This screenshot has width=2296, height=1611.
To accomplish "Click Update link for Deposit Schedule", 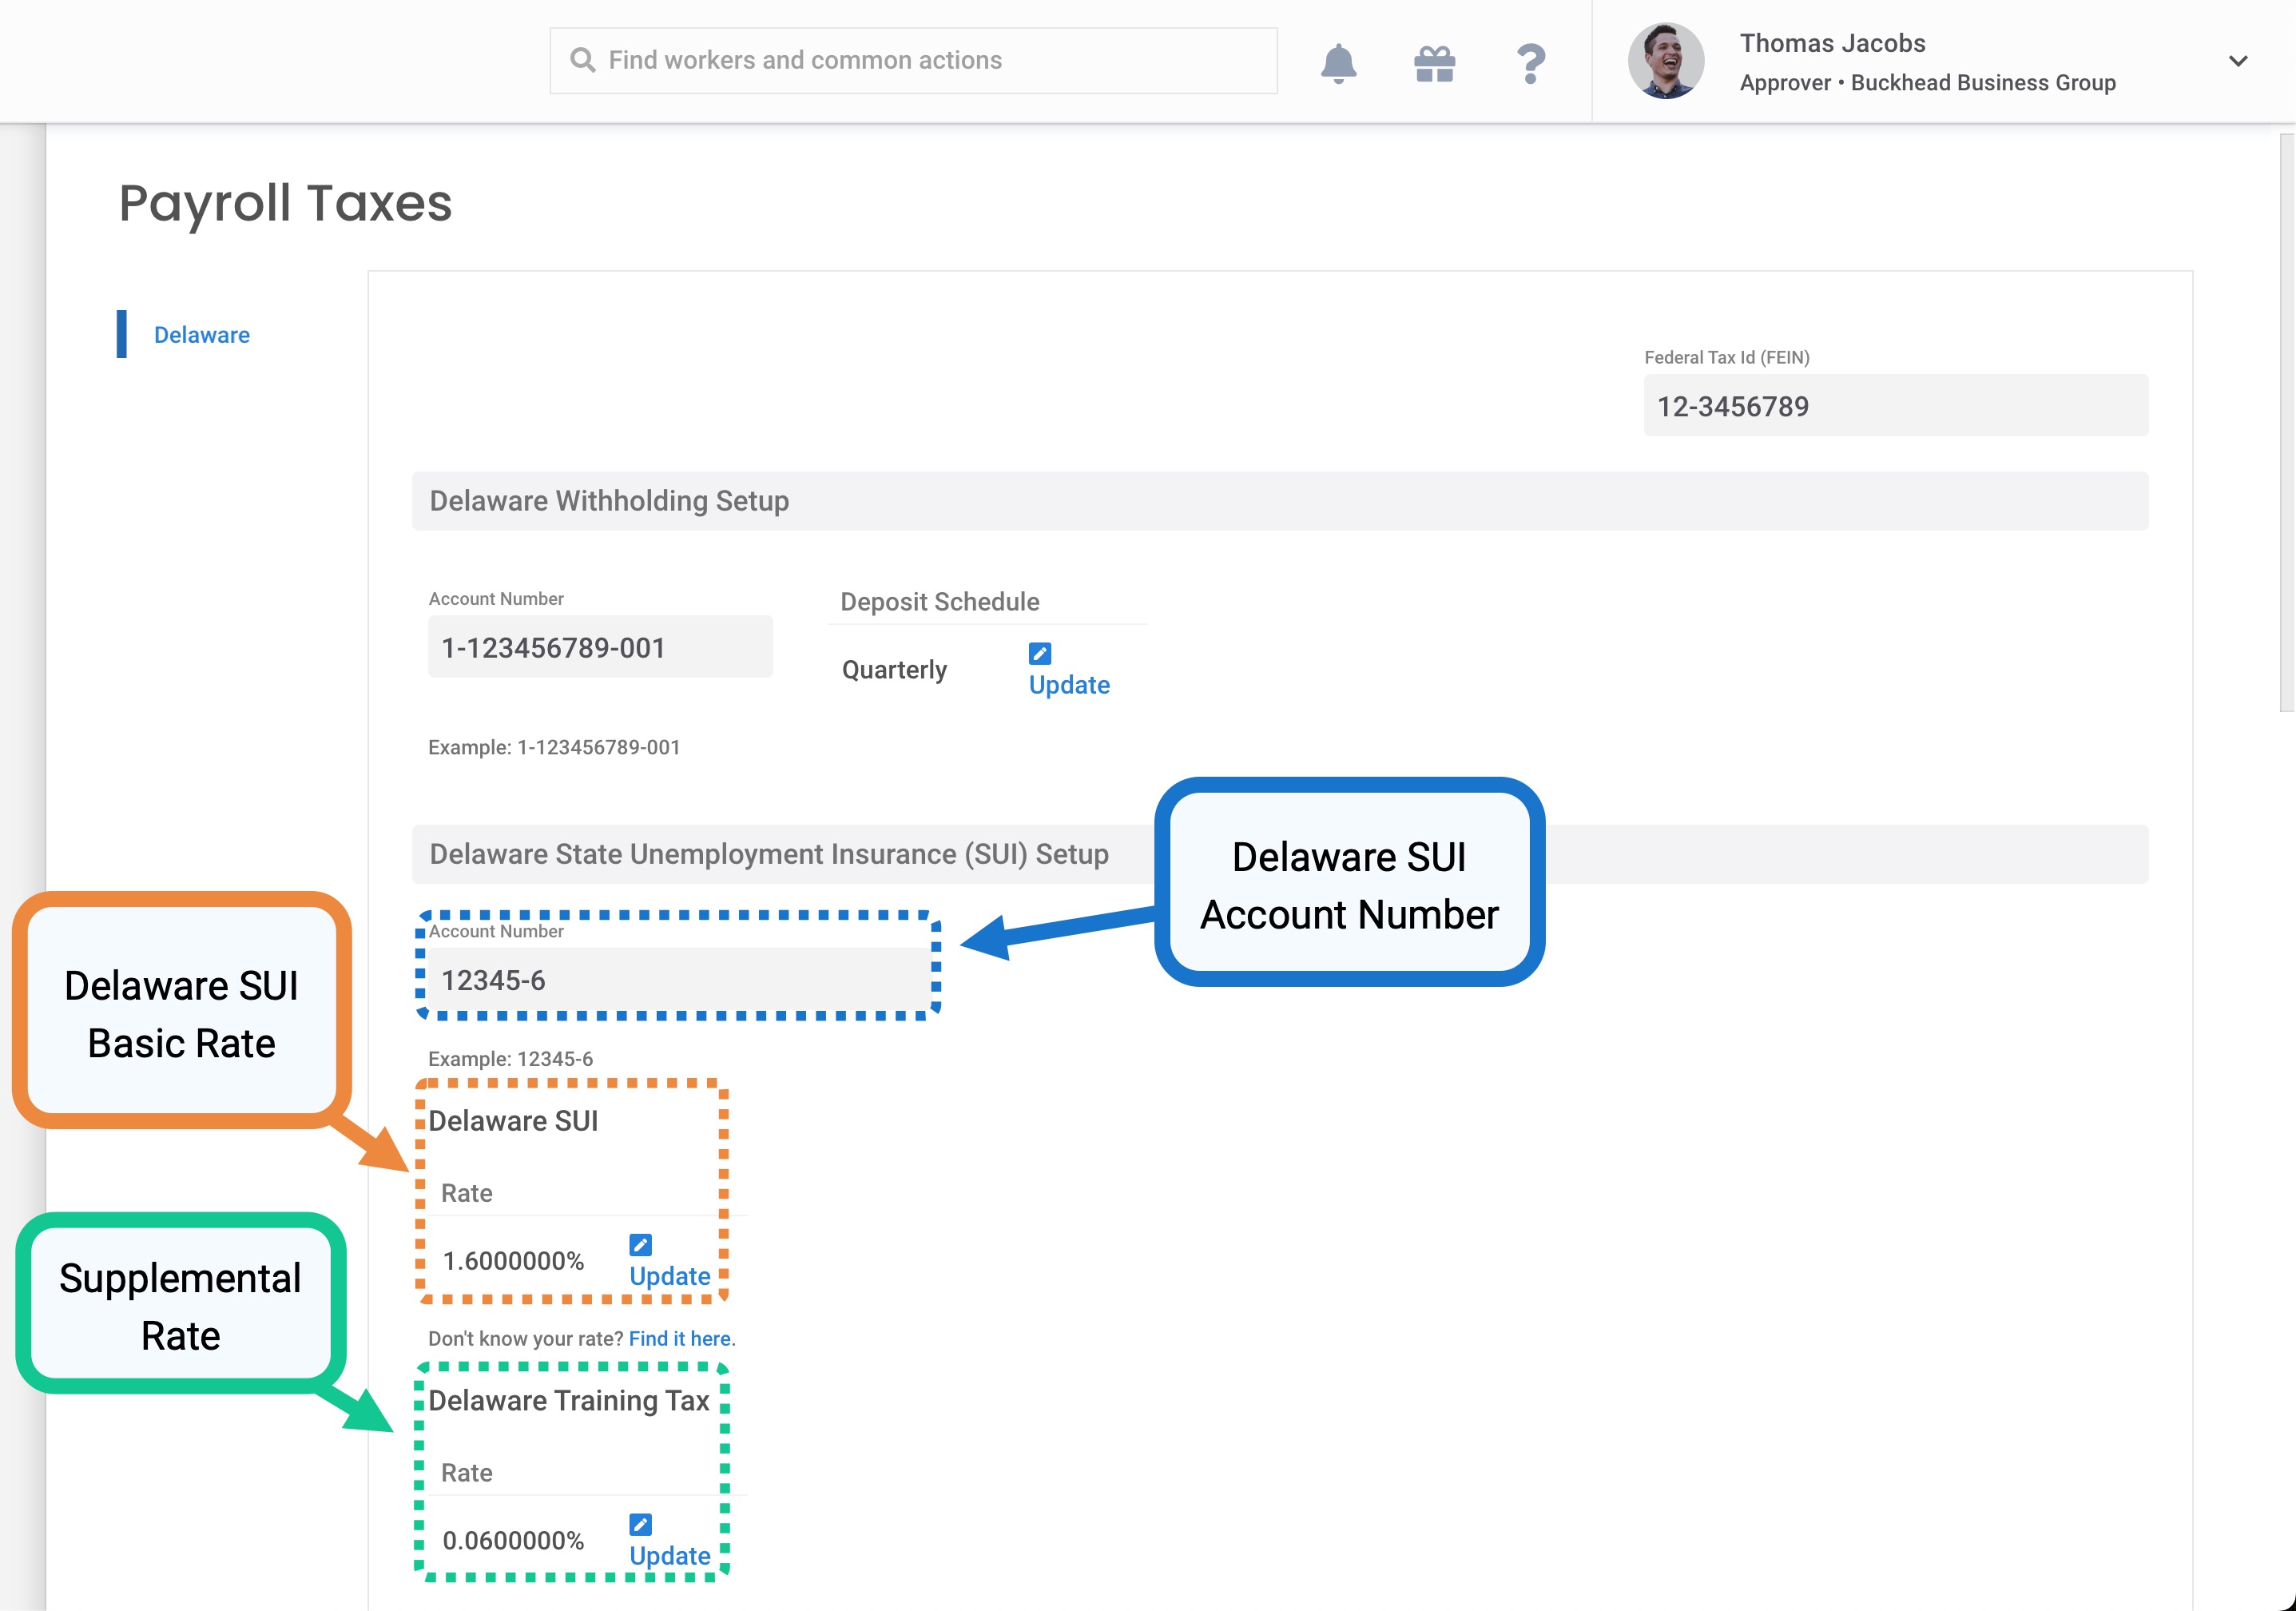I will 1068,685.
